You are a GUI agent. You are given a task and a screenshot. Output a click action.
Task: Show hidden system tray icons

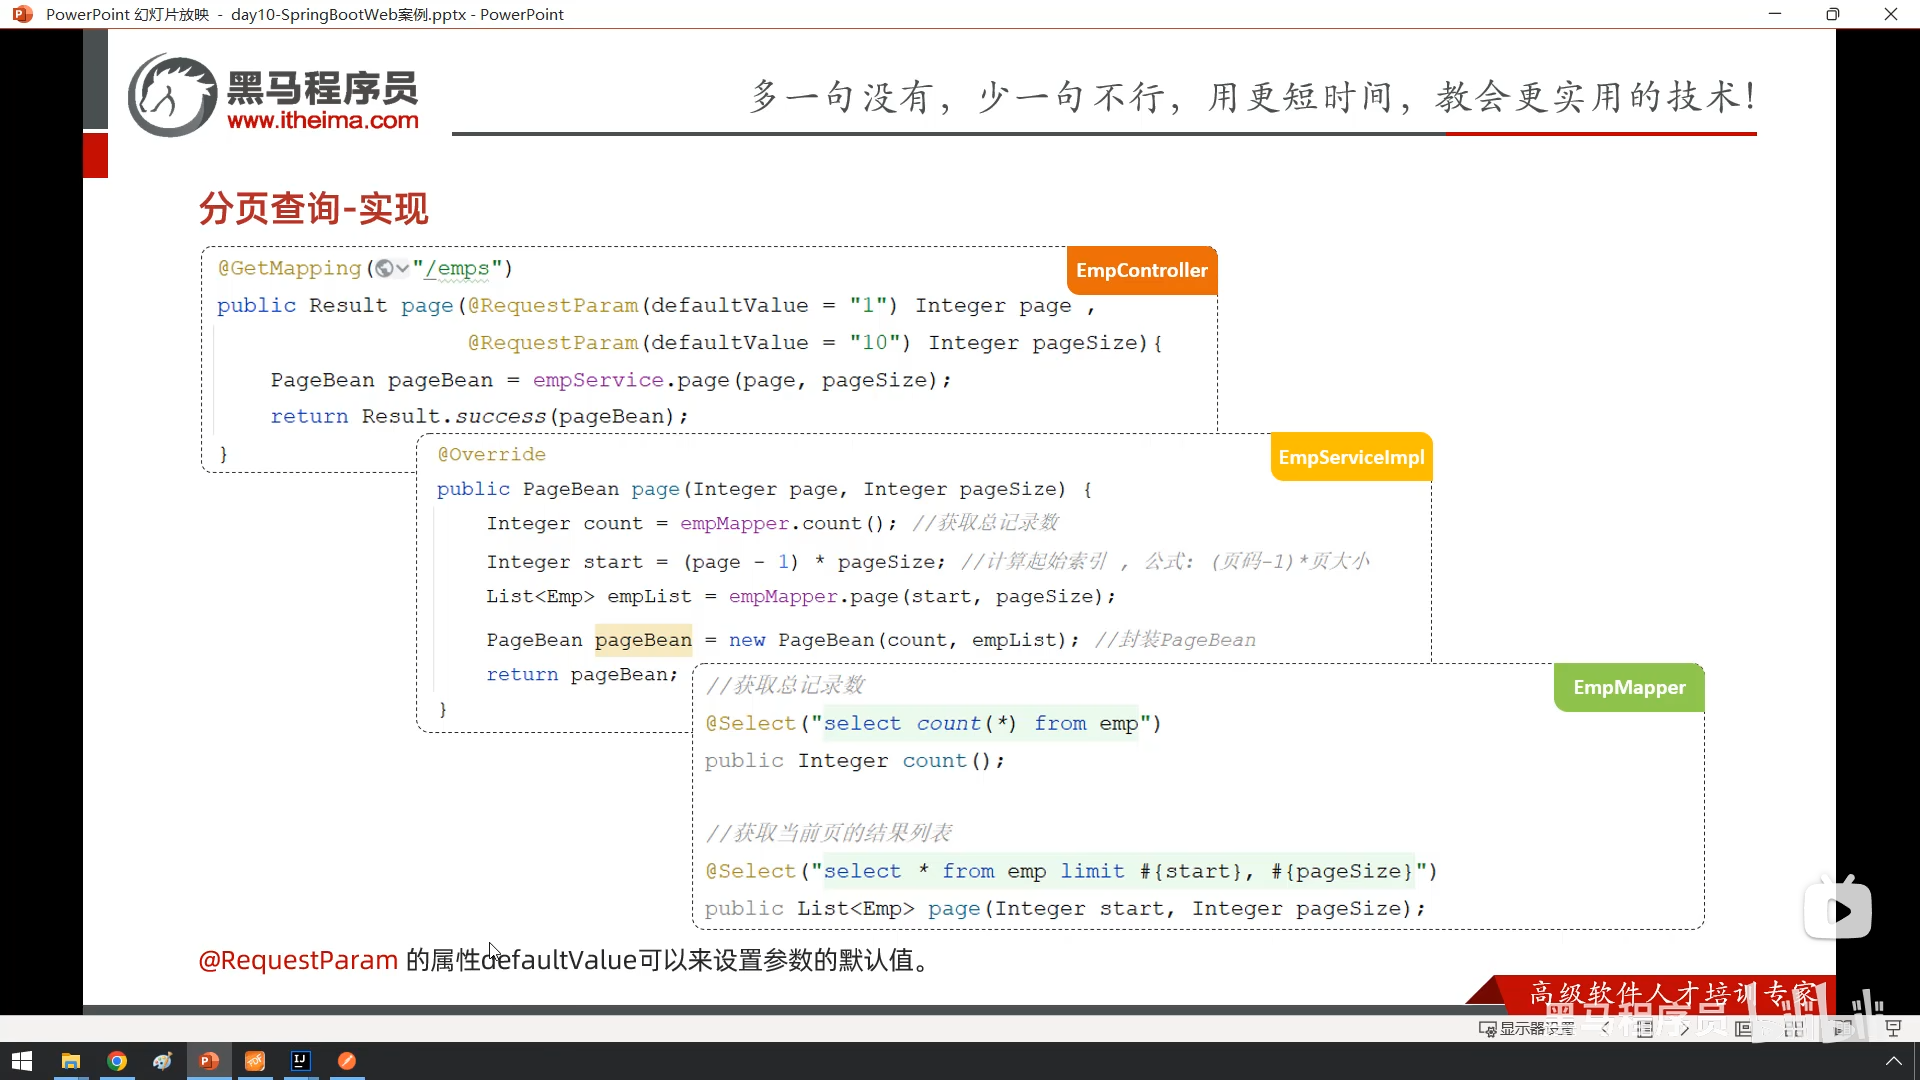click(1893, 1061)
